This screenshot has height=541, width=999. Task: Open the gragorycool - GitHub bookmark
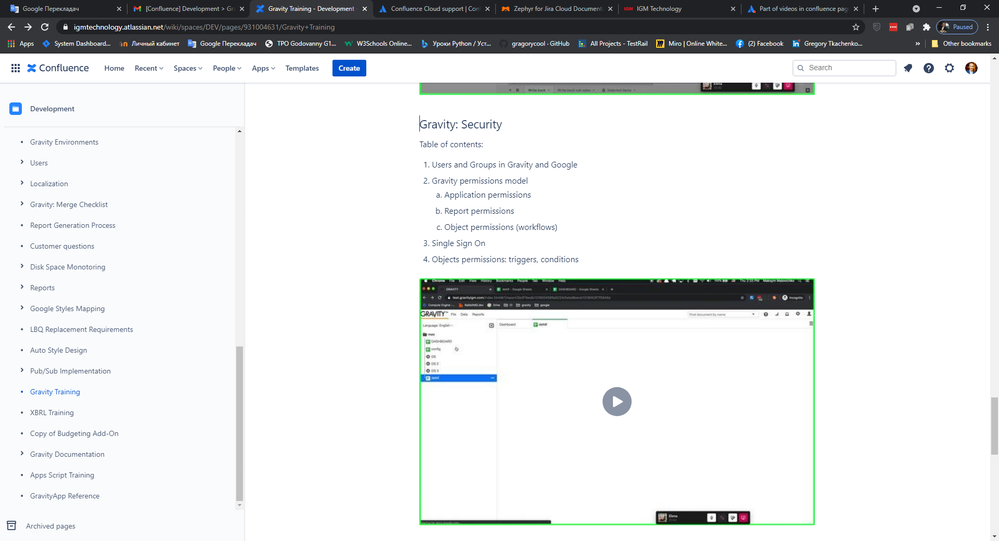click(535, 43)
